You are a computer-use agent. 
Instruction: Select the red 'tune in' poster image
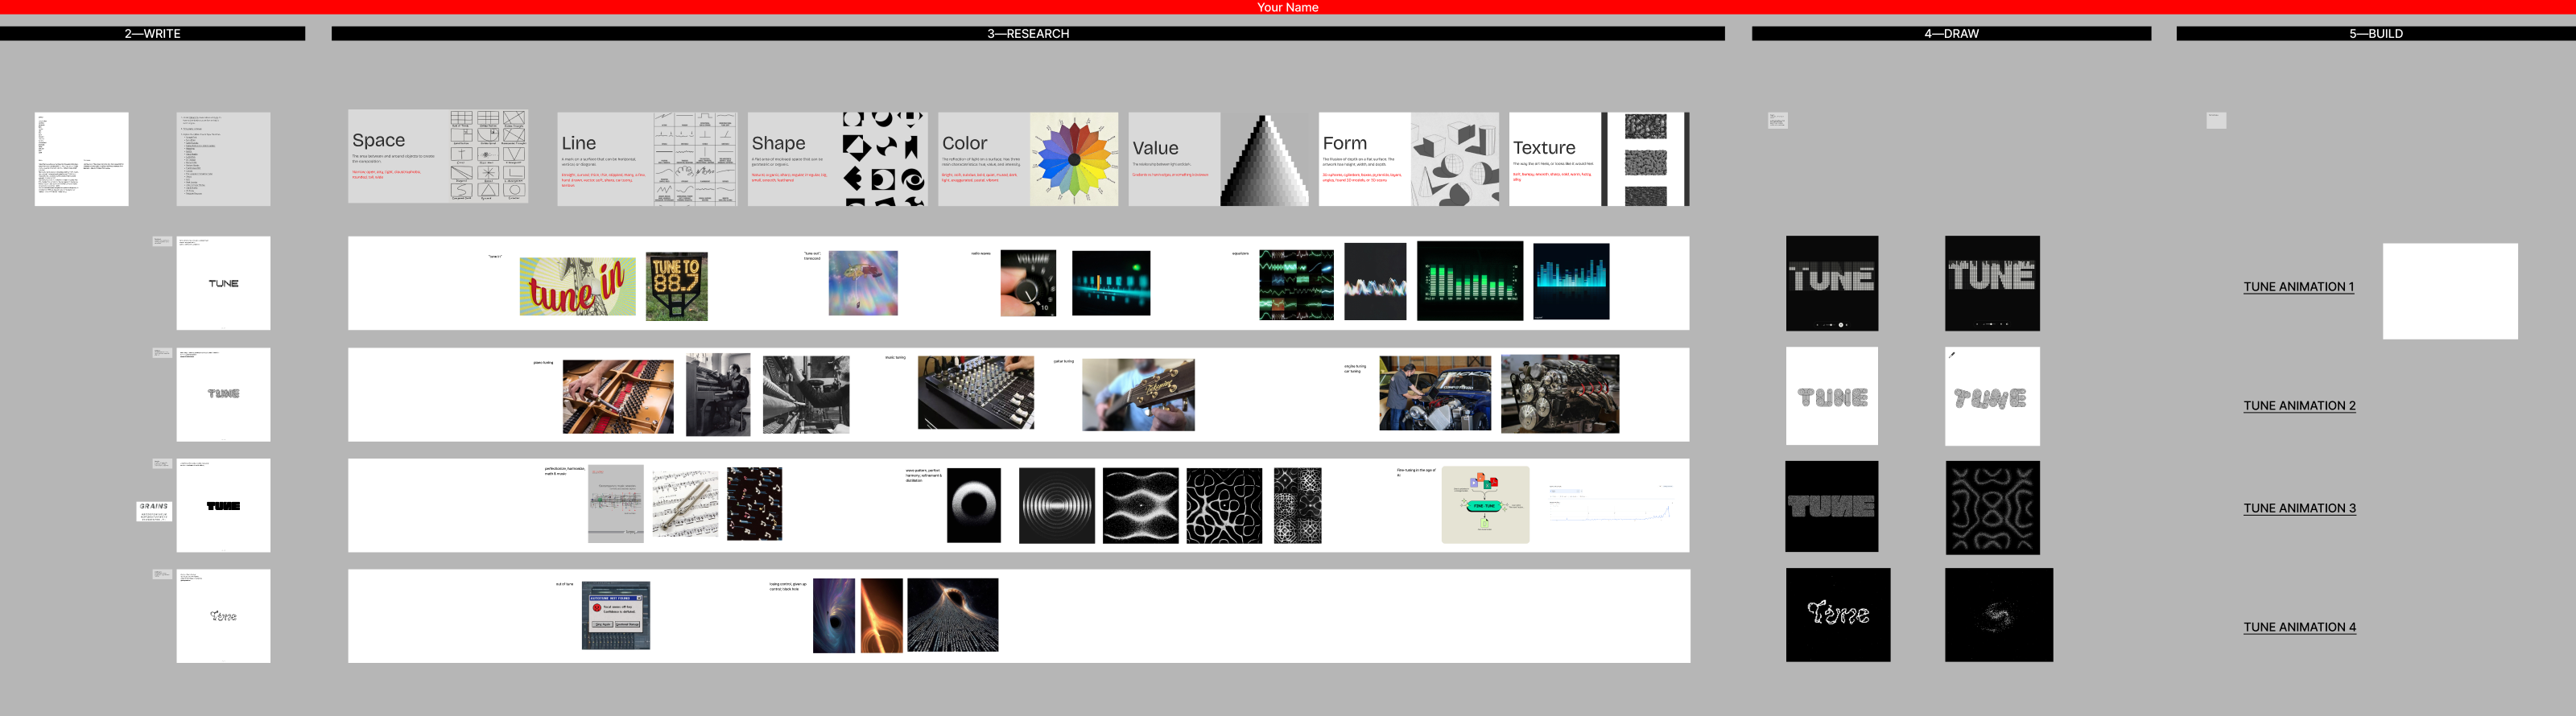coord(577,287)
